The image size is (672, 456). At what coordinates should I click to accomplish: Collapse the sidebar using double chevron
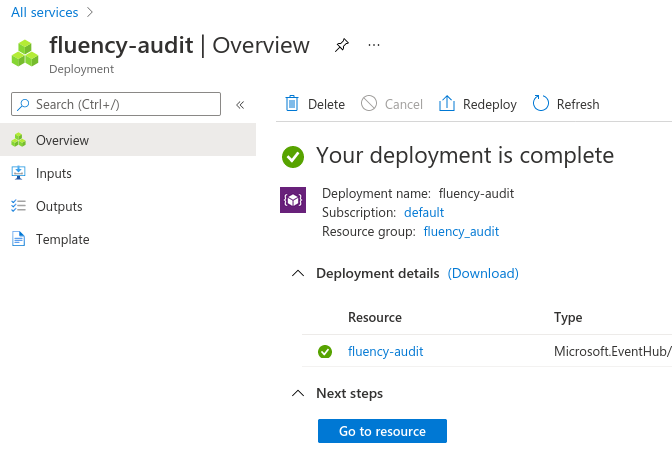(240, 105)
